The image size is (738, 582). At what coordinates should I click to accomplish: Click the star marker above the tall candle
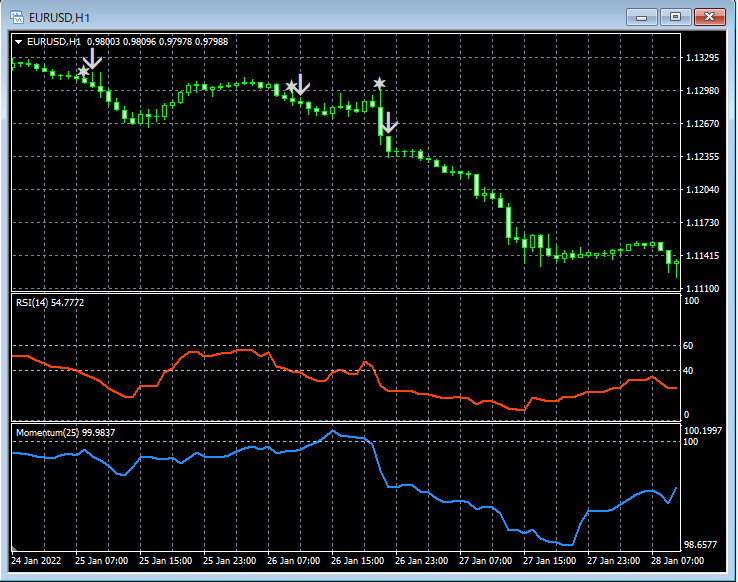(379, 83)
